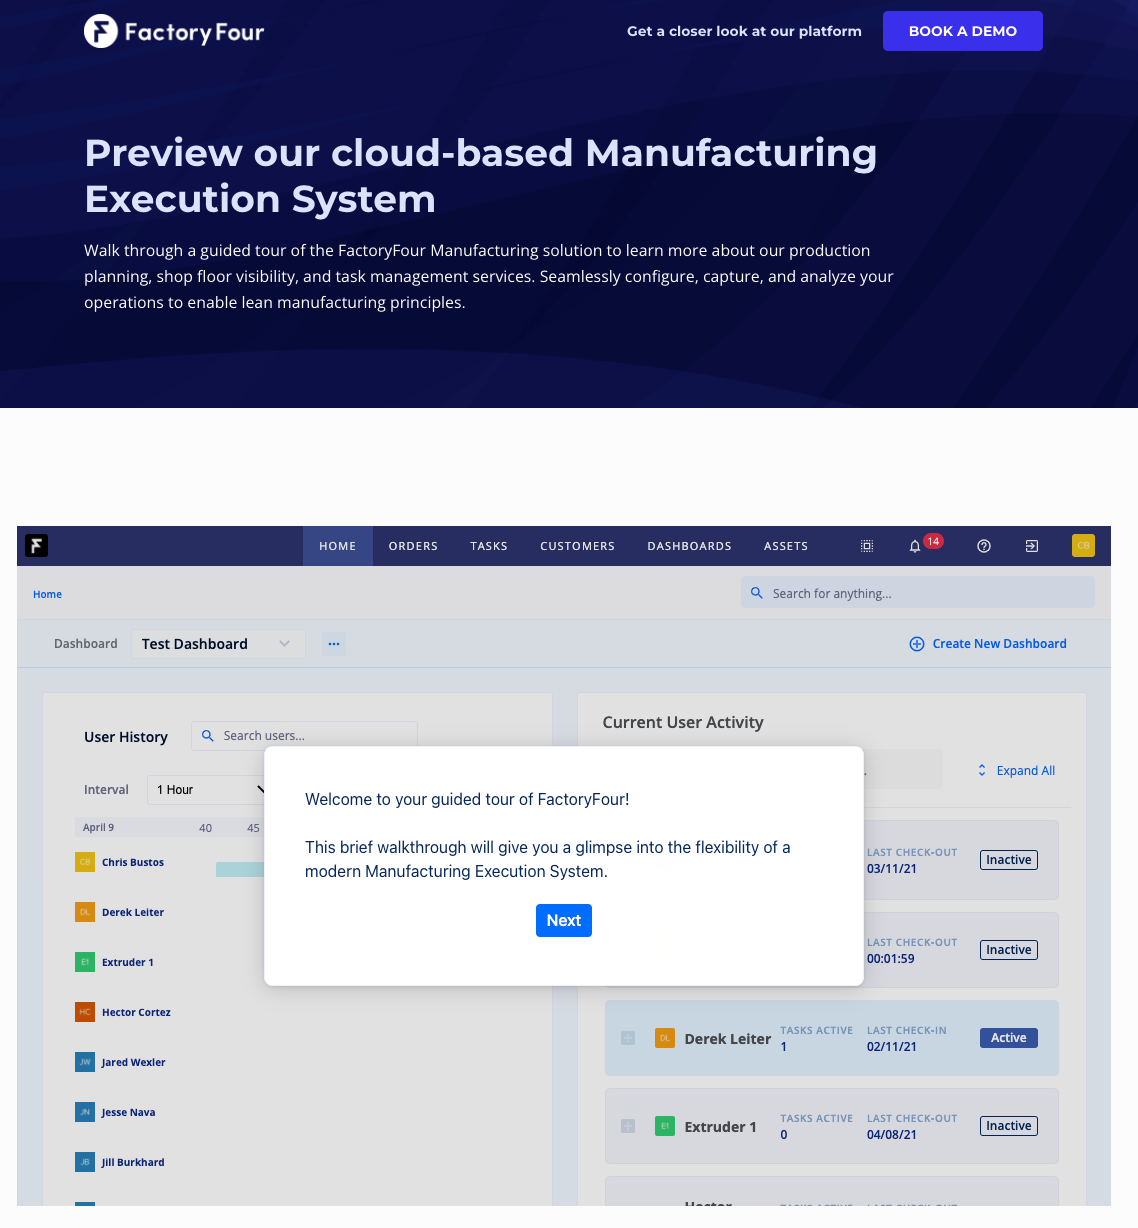Click Derek Leiter avatar in User History
The image size is (1138, 1228).
click(x=85, y=912)
